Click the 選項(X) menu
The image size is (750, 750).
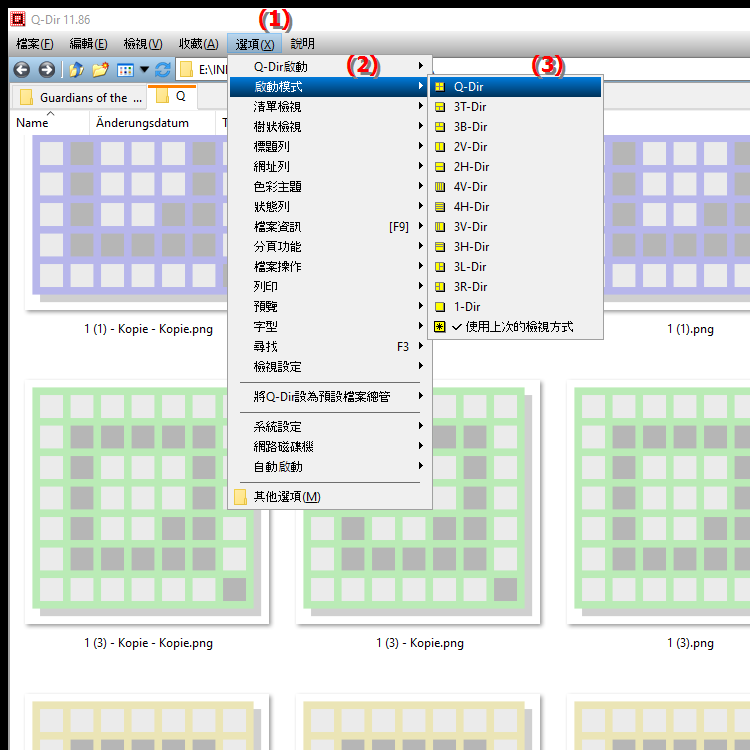(254, 44)
